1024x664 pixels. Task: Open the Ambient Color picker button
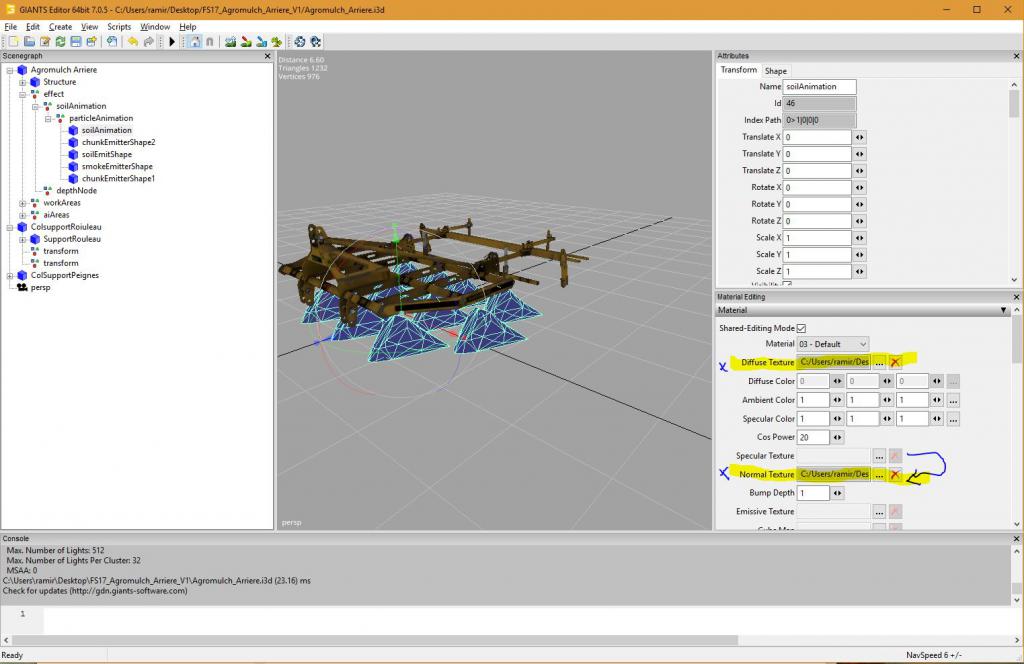953,400
